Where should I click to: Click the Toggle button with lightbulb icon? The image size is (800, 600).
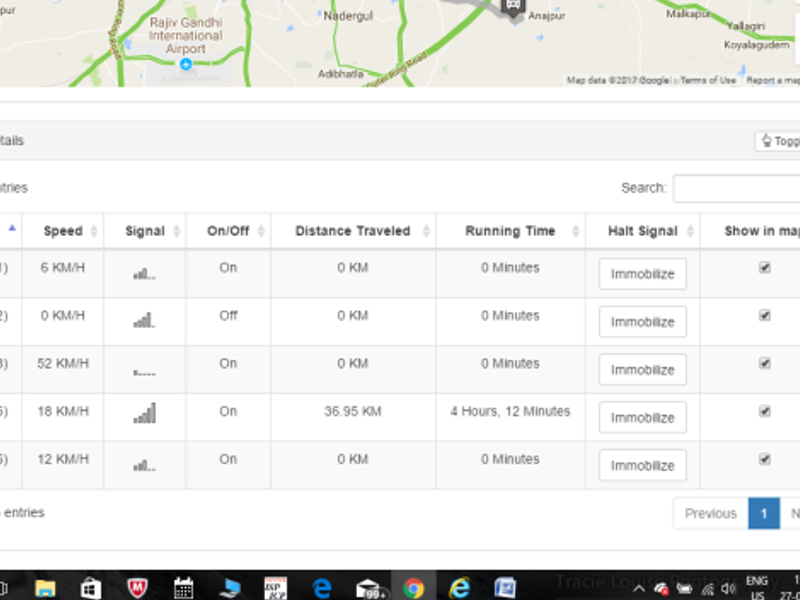click(x=778, y=141)
